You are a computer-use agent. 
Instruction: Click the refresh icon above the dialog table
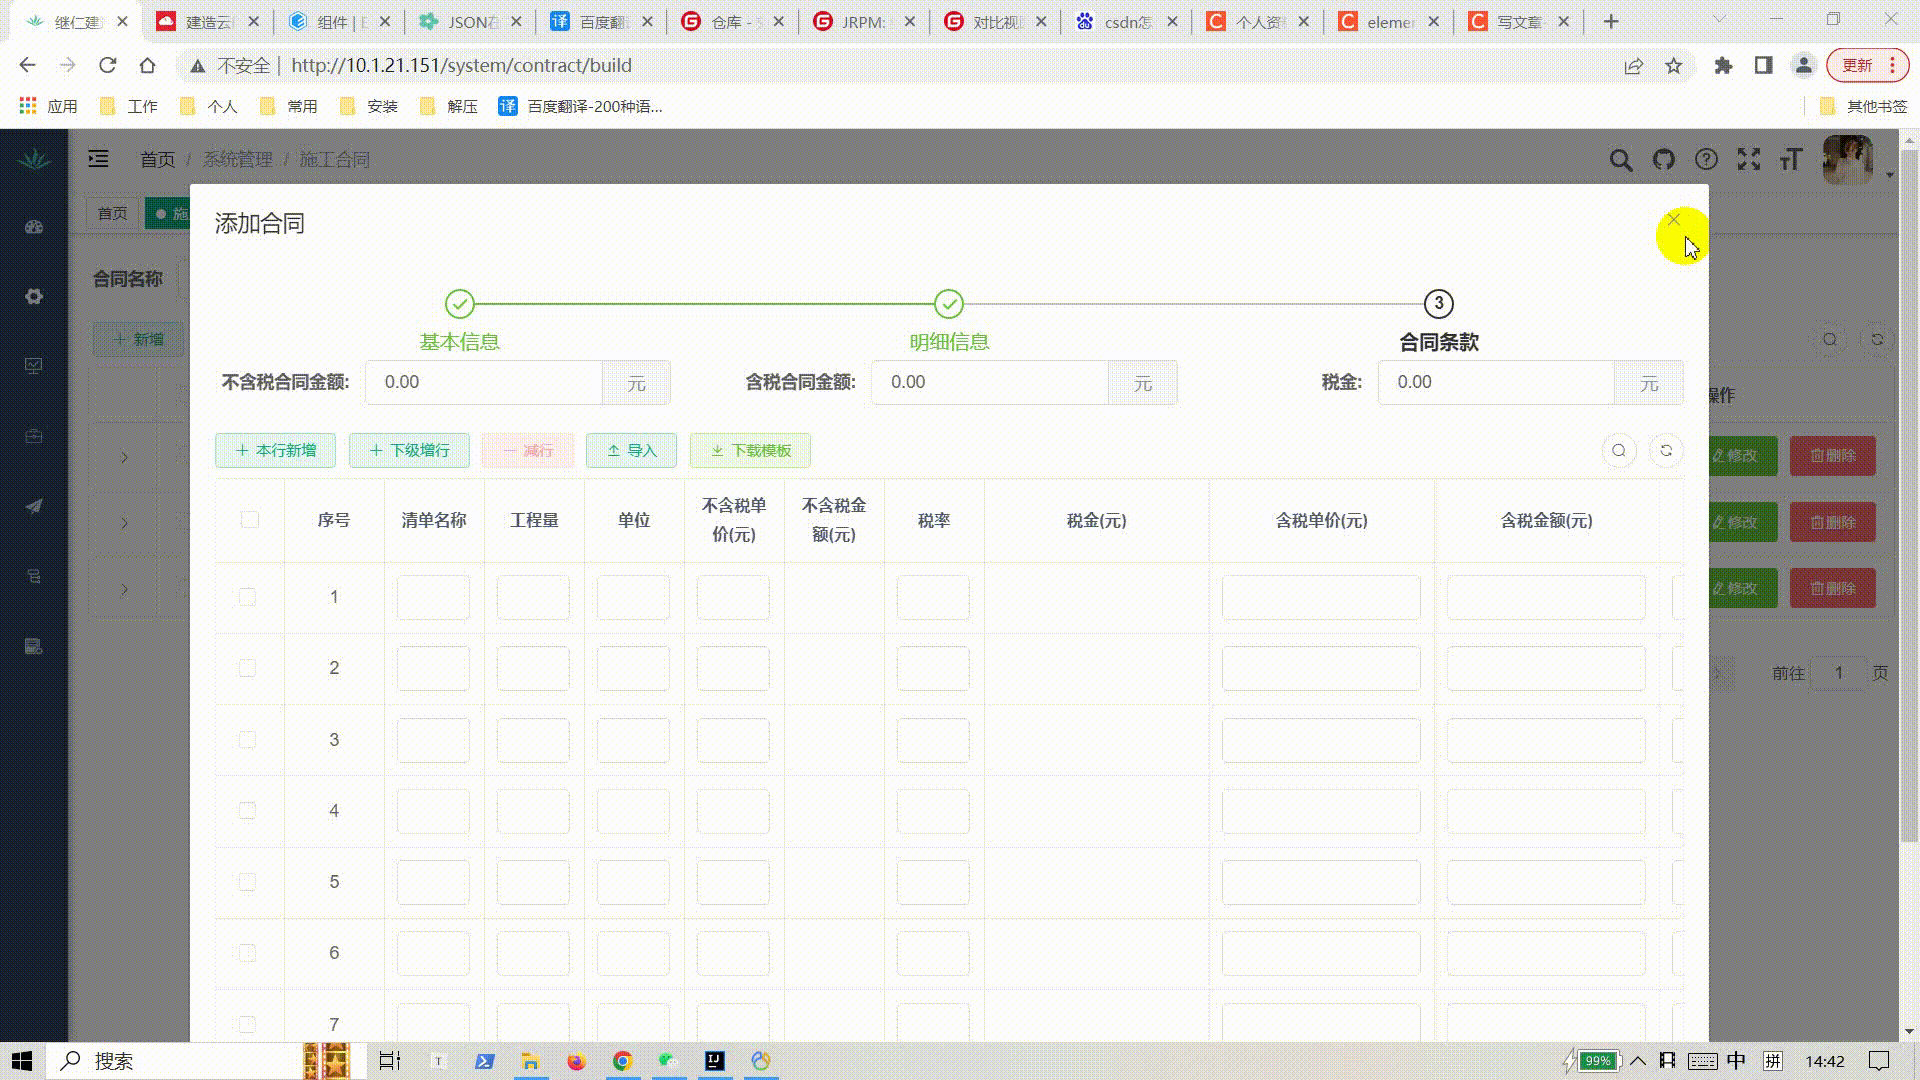[1666, 451]
